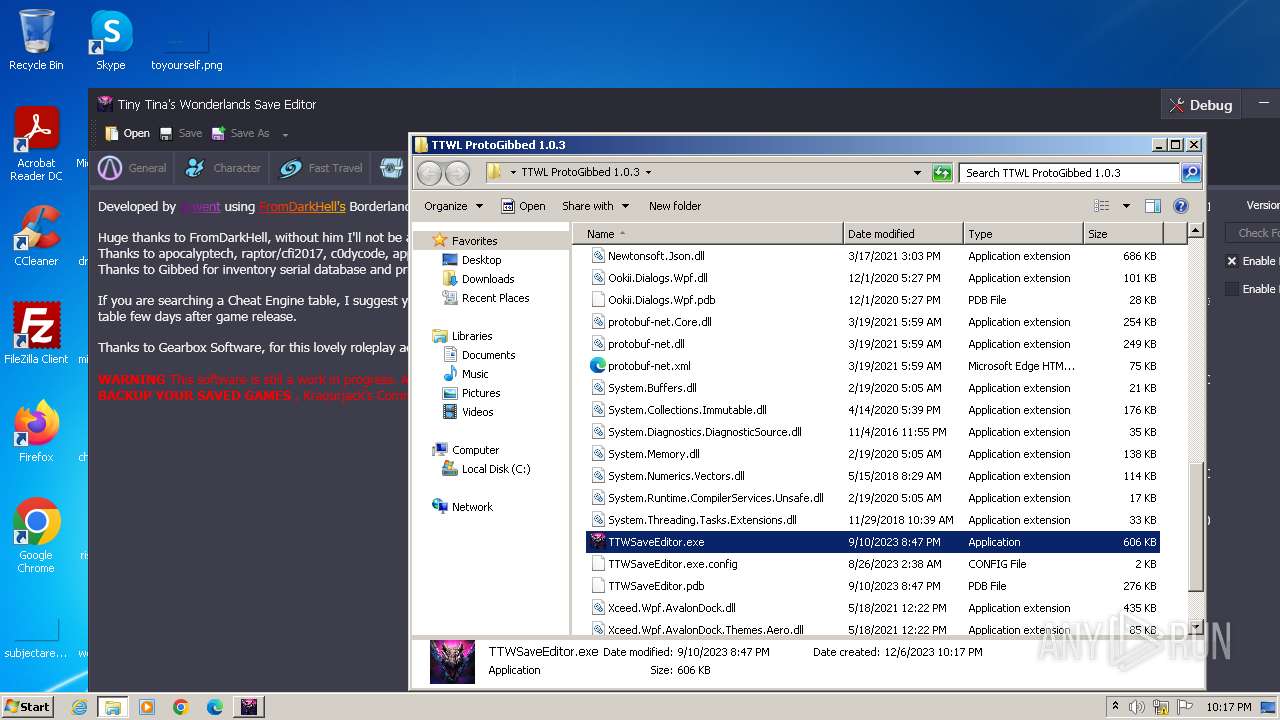Refresh the folder with green arrows icon

click(x=942, y=173)
